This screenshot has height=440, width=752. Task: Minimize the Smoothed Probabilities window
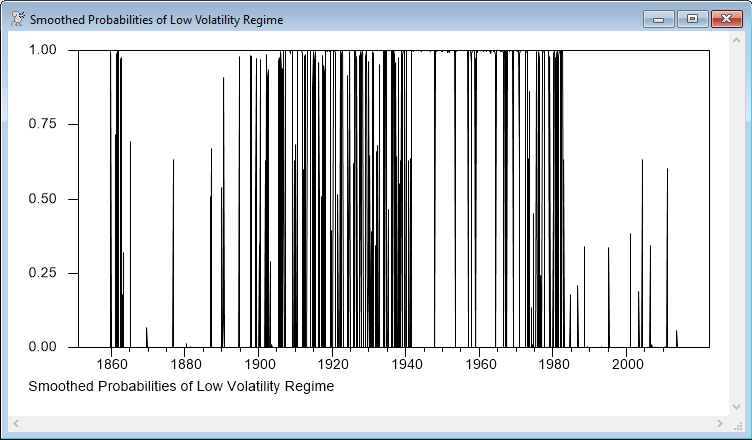[659, 19]
